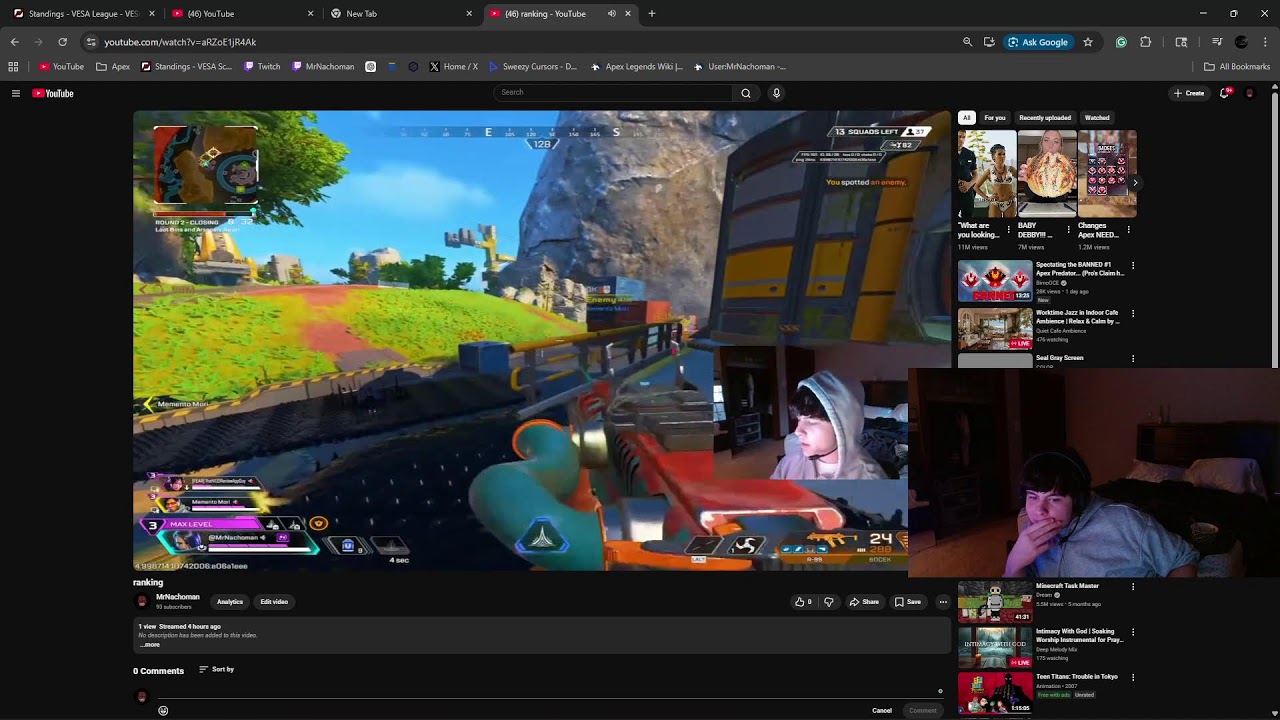Open the MrNachoman channel name link

click(x=178, y=597)
